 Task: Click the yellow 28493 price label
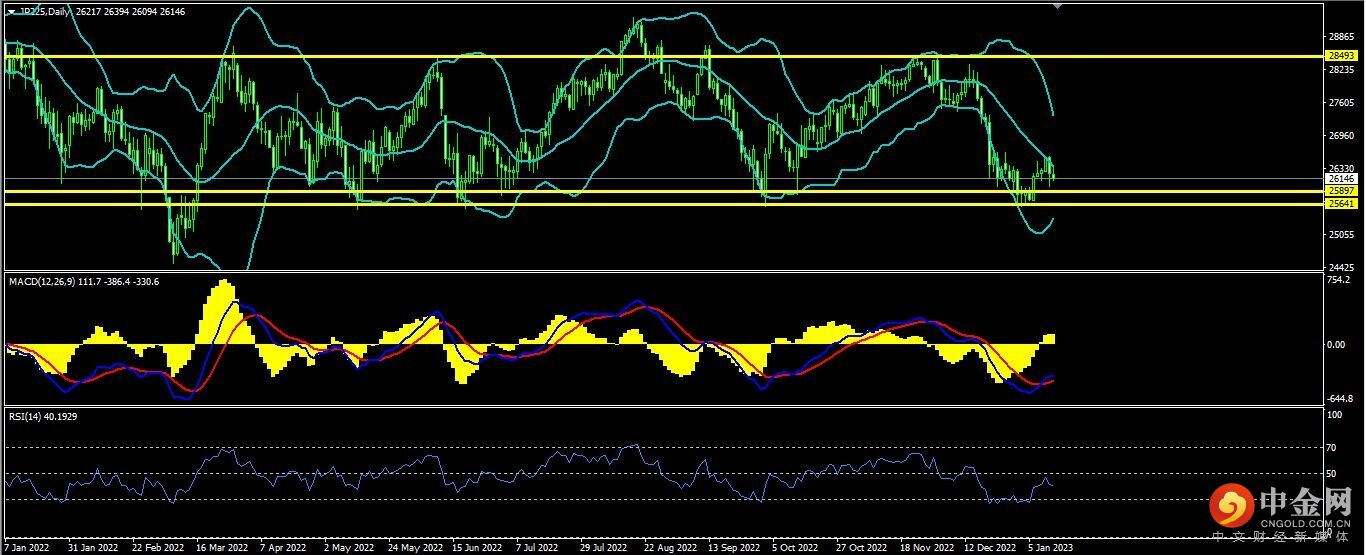(x=1340, y=56)
